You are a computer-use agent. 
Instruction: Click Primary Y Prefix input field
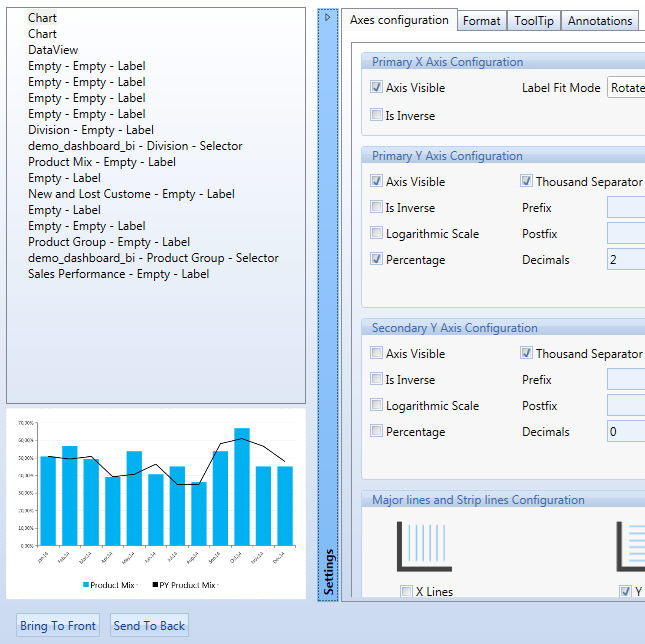[626, 207]
